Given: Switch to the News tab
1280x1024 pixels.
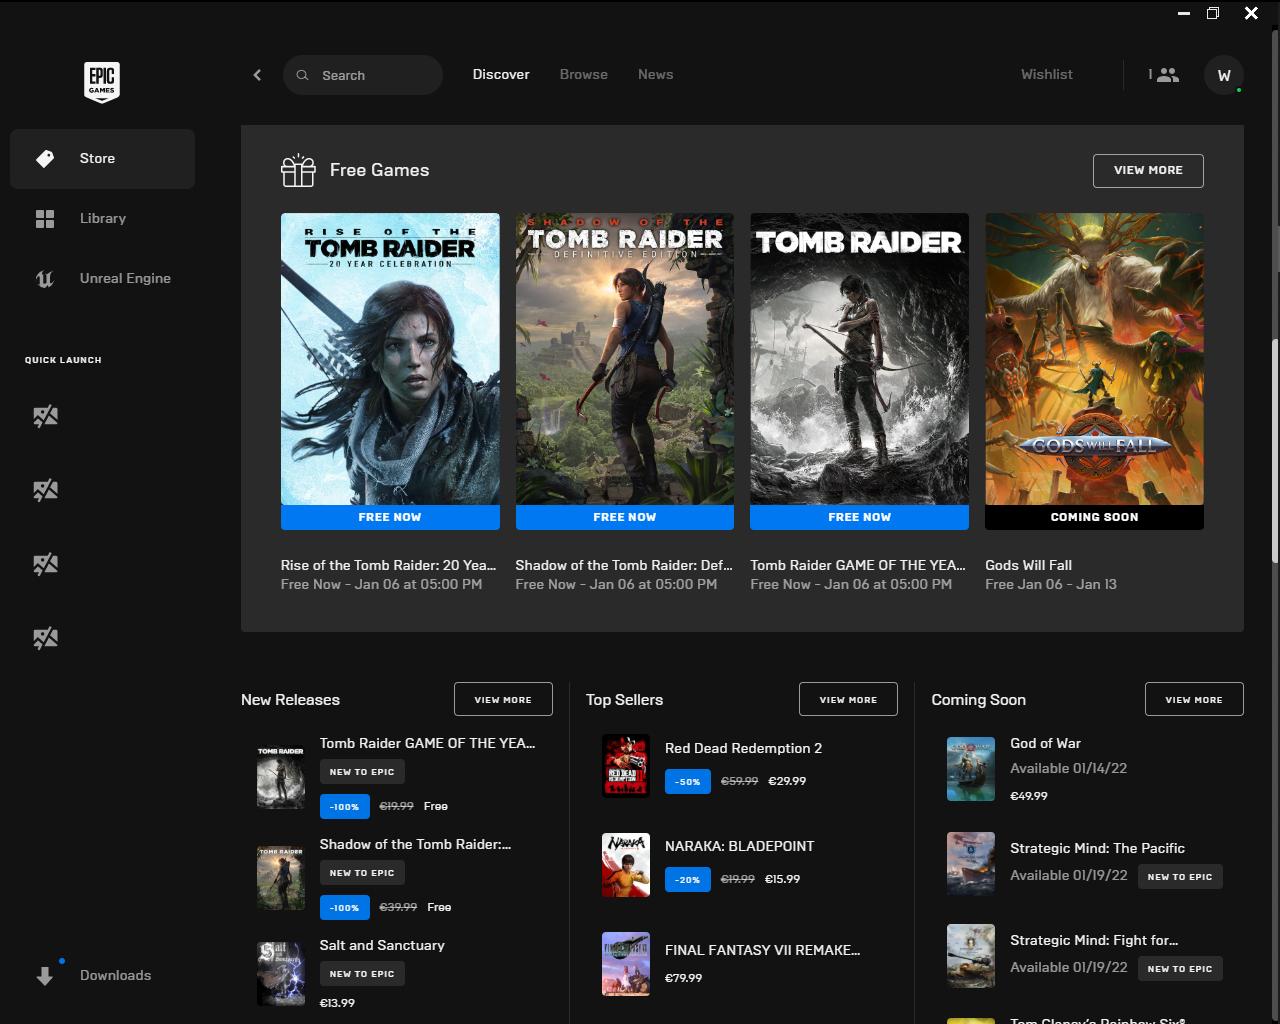Looking at the screenshot, I should coord(655,75).
